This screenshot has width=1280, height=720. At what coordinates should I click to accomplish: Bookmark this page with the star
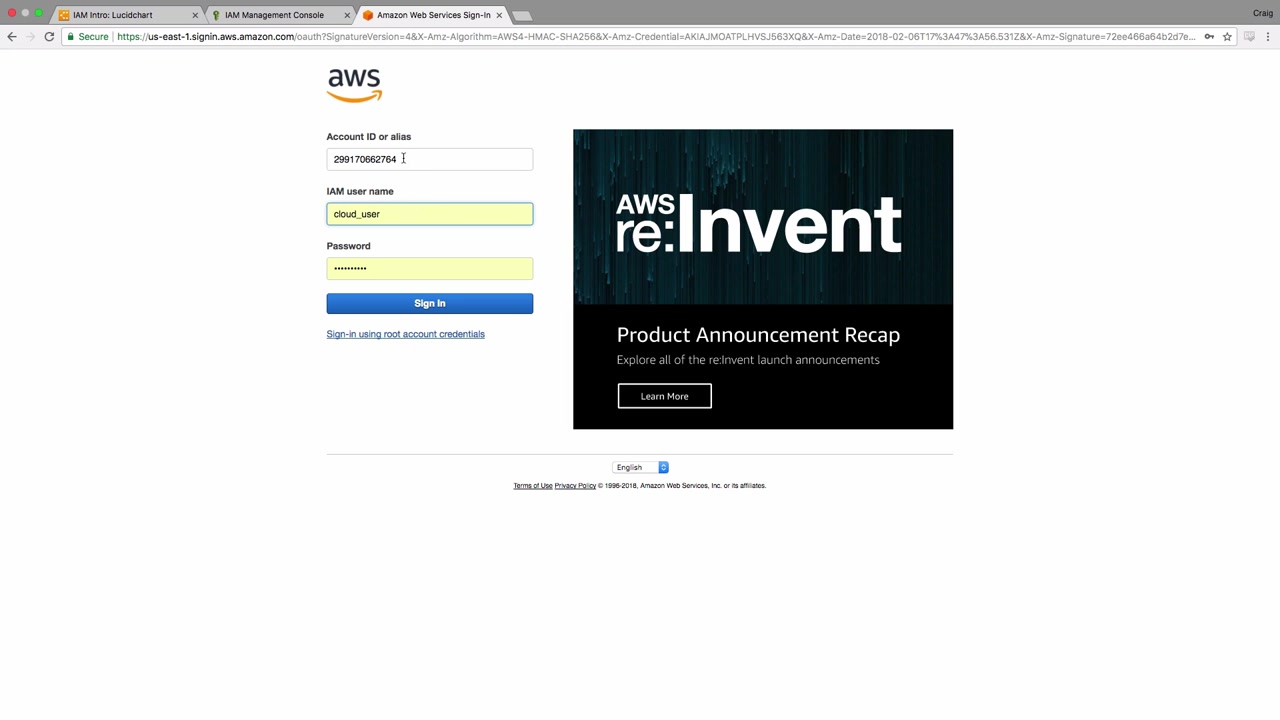(x=1227, y=37)
